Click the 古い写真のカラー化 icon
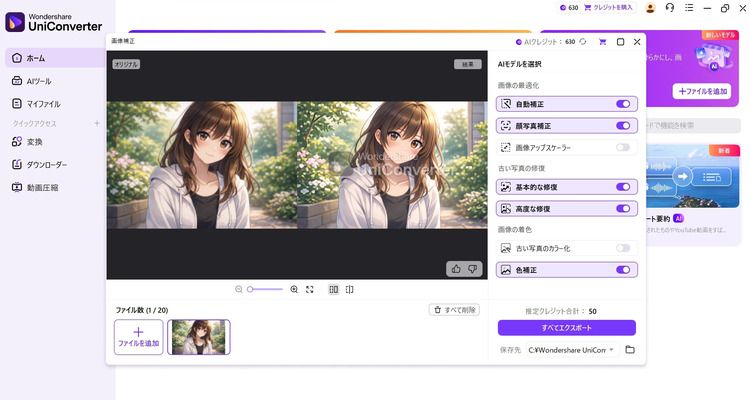The height and width of the screenshot is (400, 750). coord(506,248)
